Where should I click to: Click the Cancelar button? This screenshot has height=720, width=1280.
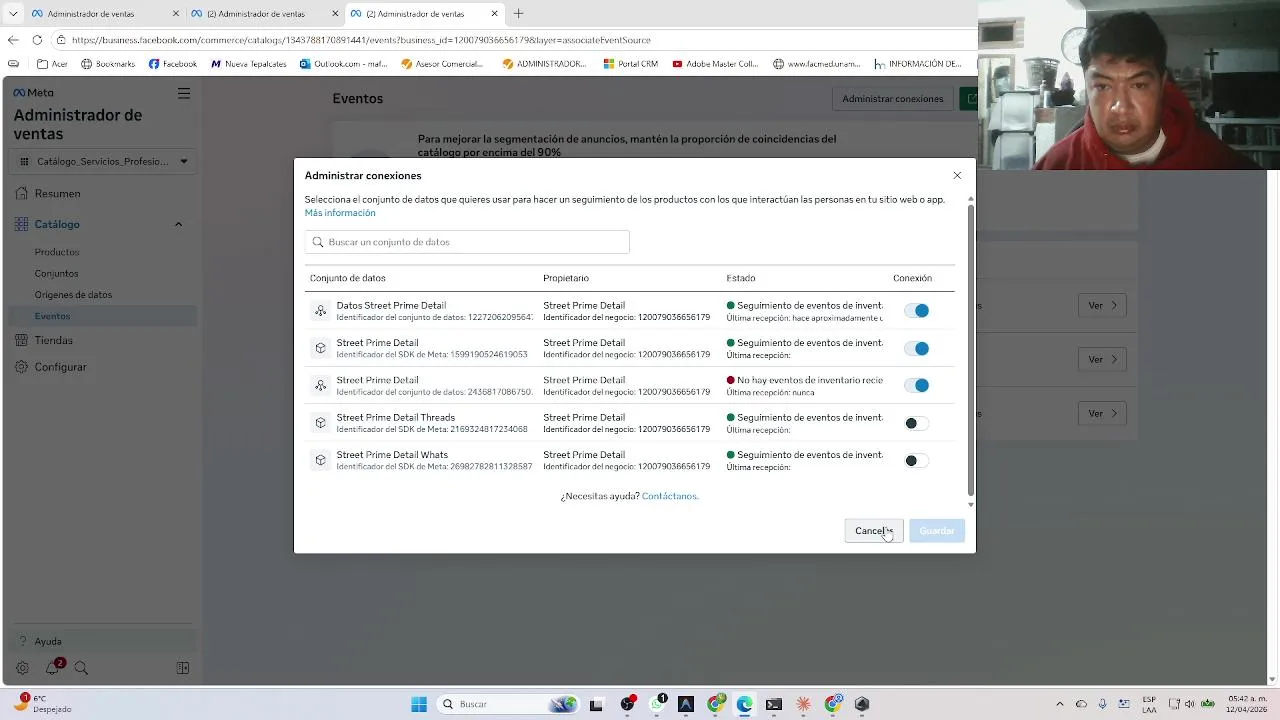pos(873,531)
